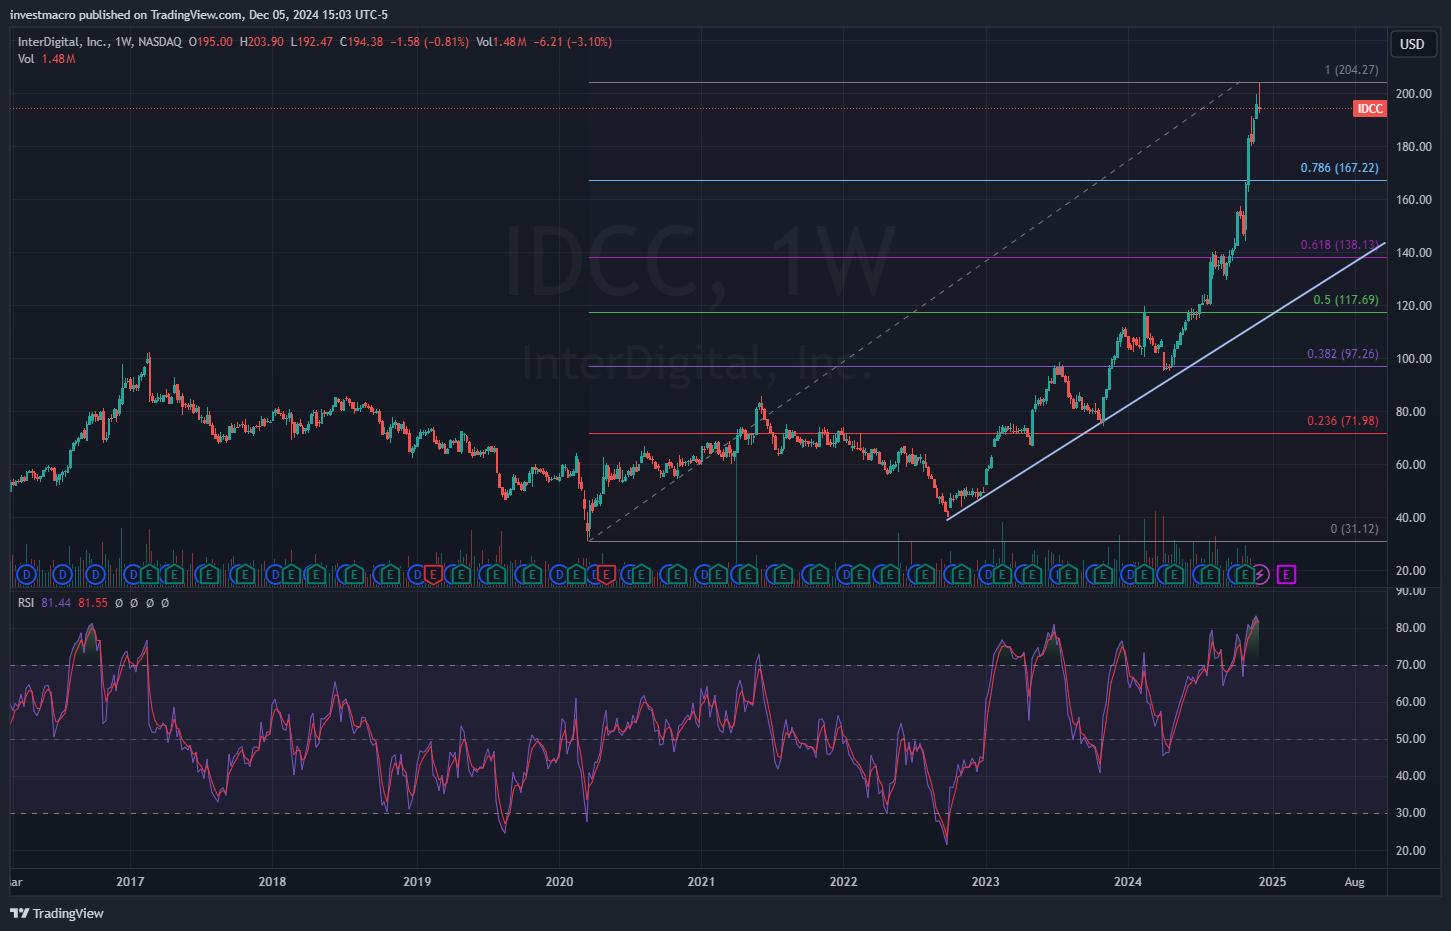The image size is (1451, 931).
Task: Click the 2018 time axis label
Action: point(272,882)
